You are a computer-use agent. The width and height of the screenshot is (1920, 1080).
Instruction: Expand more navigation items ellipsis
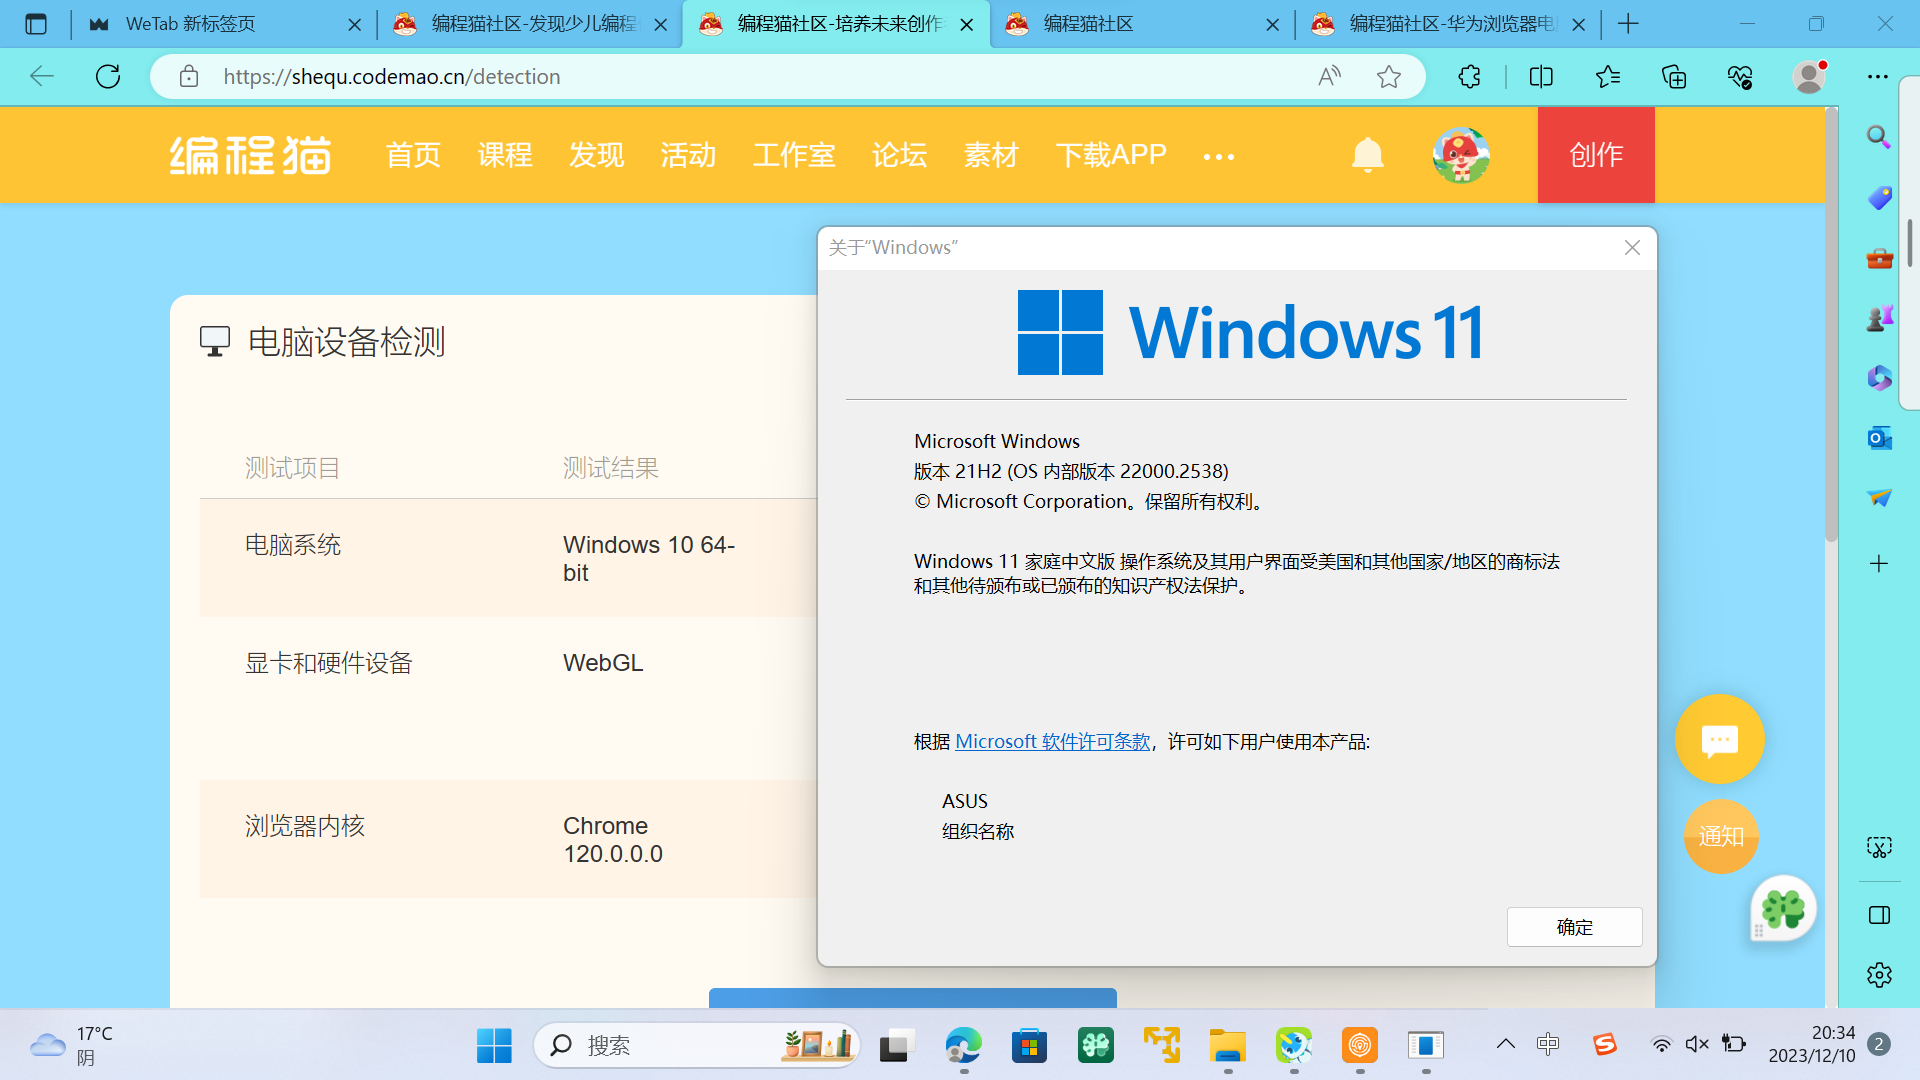1219,157
